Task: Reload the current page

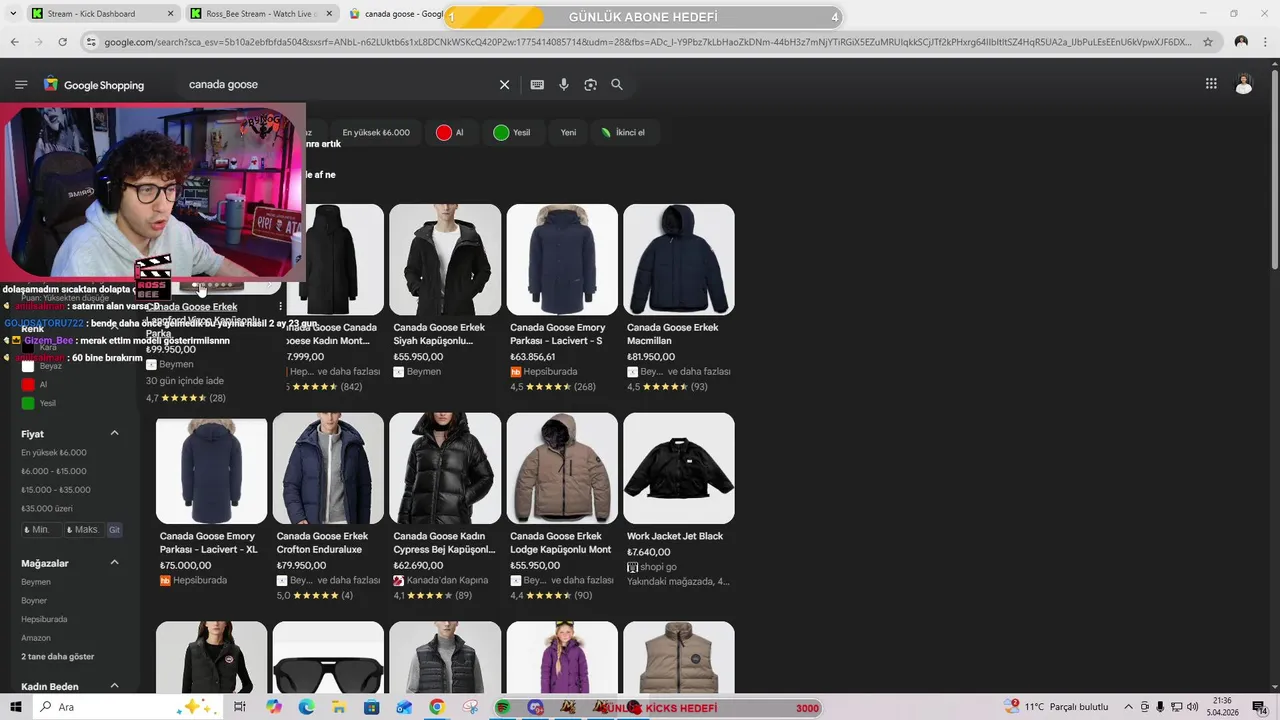Action: click(62, 42)
